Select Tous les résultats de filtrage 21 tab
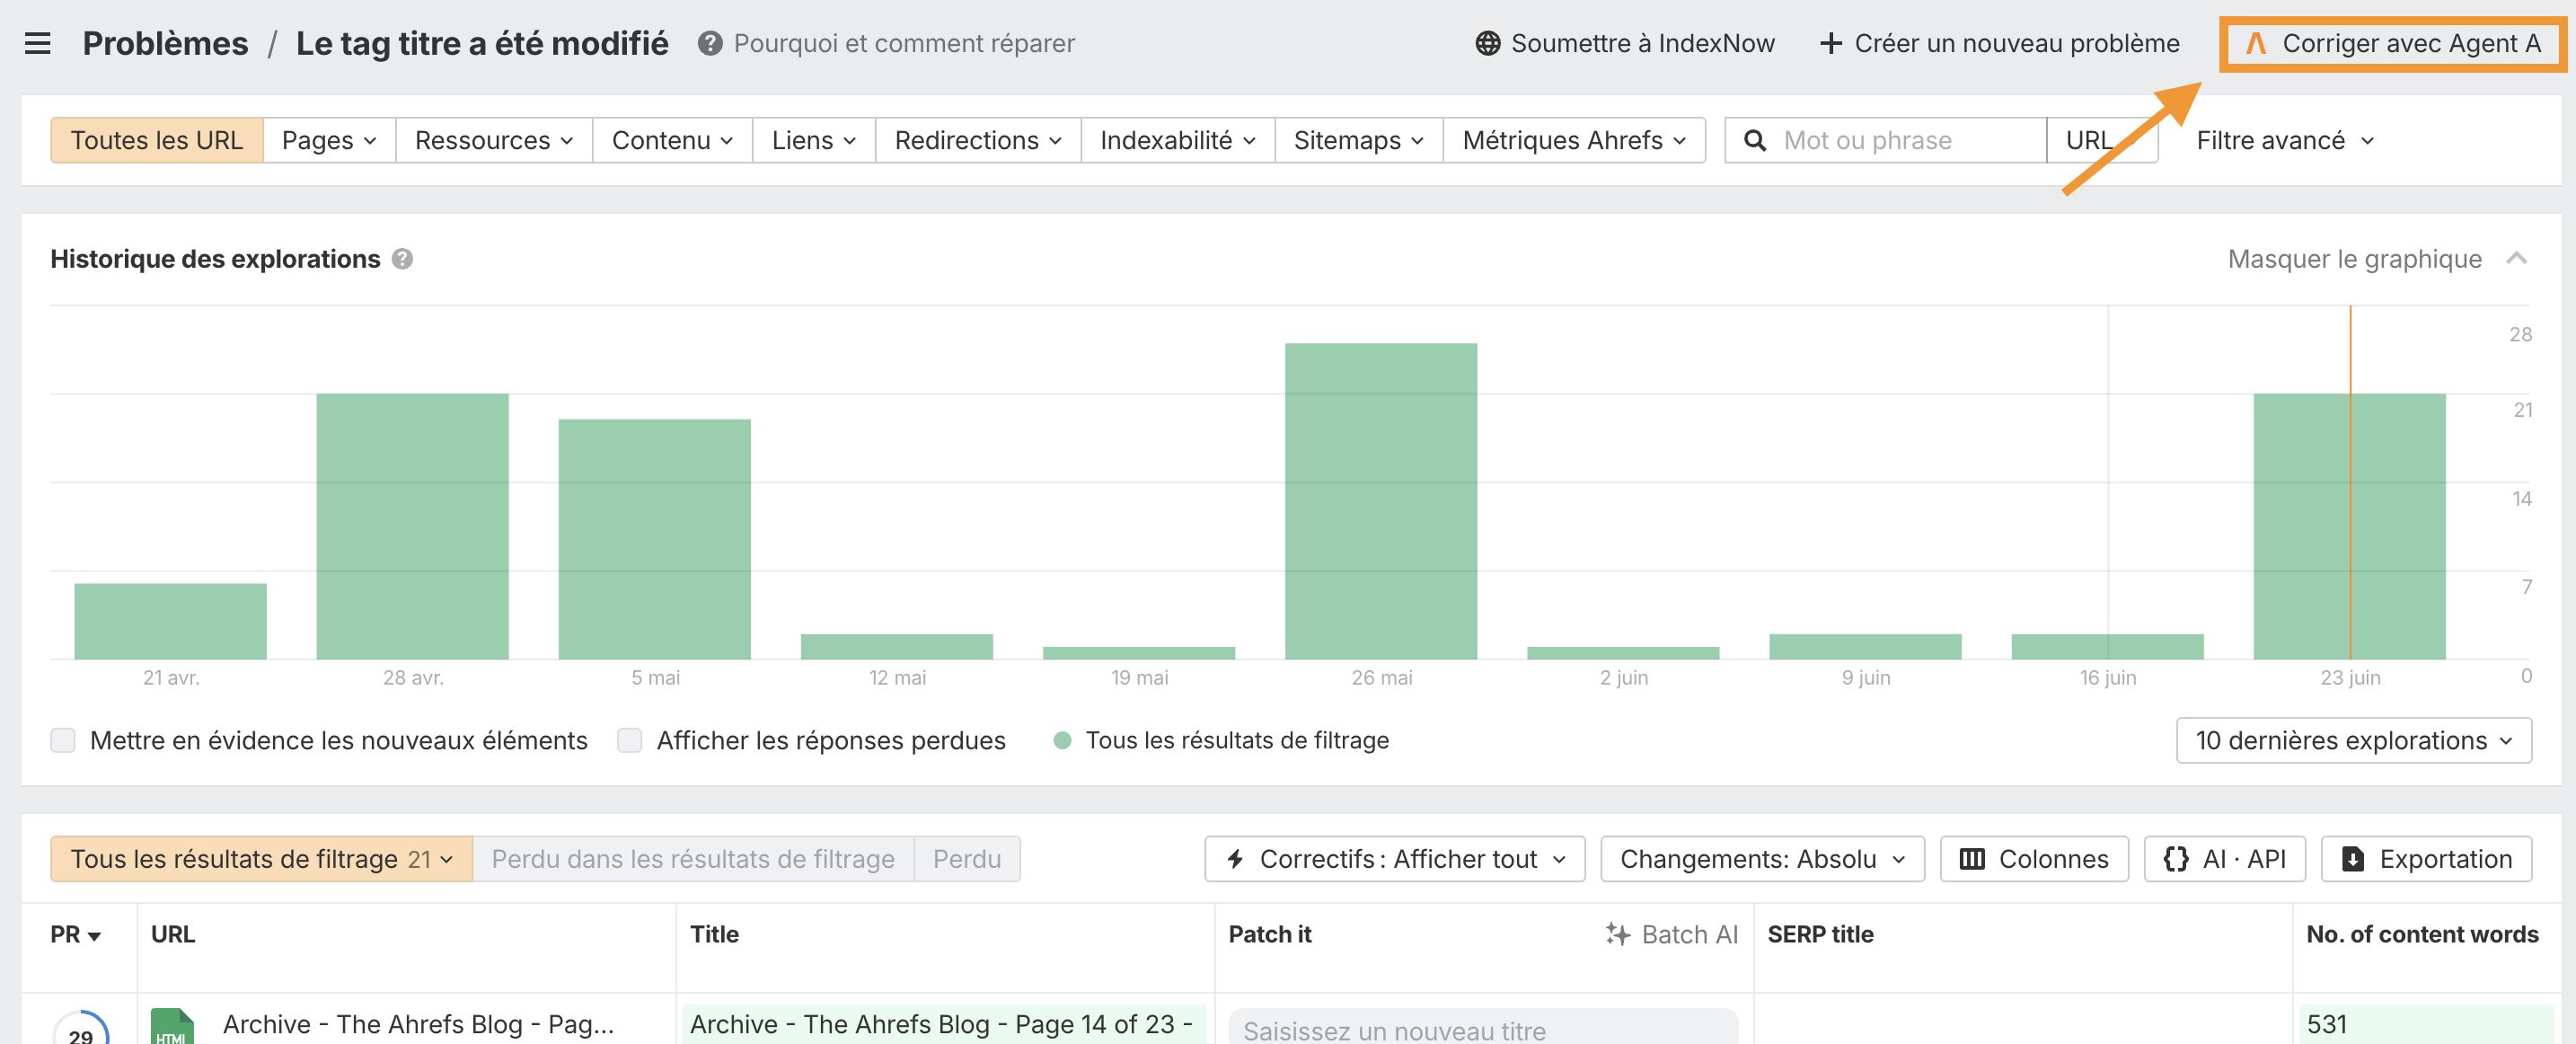Viewport: 2576px width, 1044px height. point(261,859)
